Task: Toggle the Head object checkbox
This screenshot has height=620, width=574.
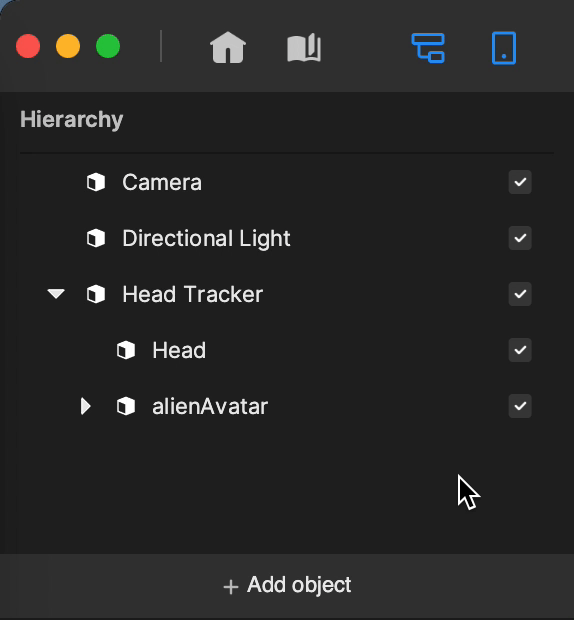Action: pyautogui.click(x=520, y=350)
